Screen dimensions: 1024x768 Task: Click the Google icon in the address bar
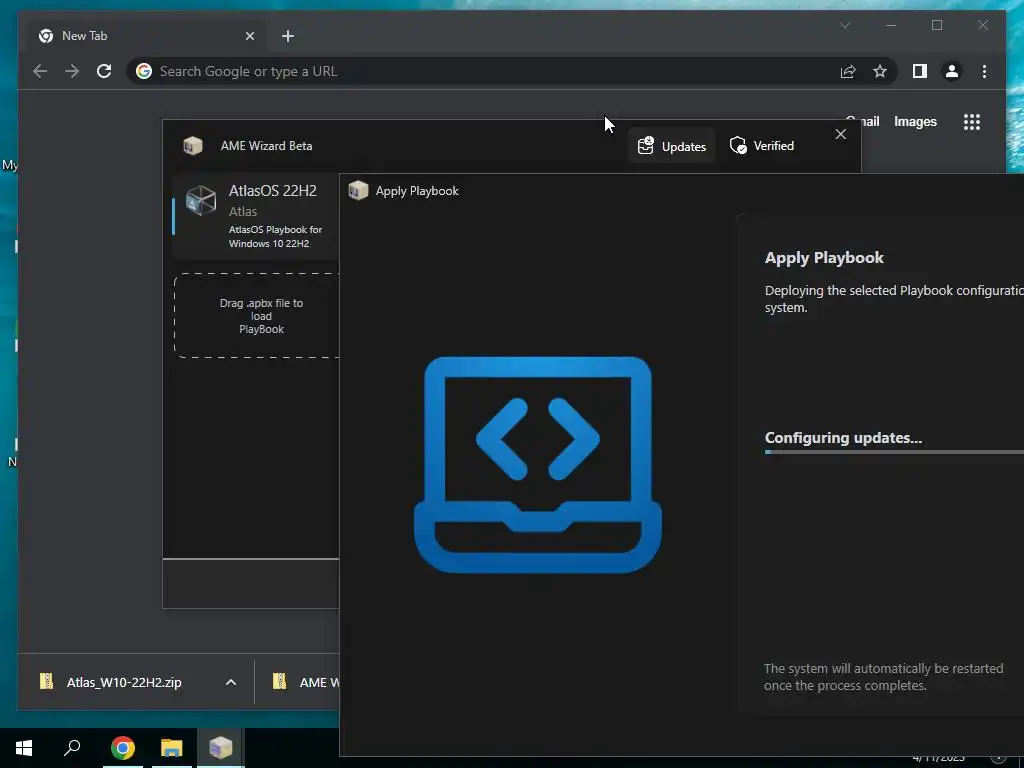click(144, 71)
